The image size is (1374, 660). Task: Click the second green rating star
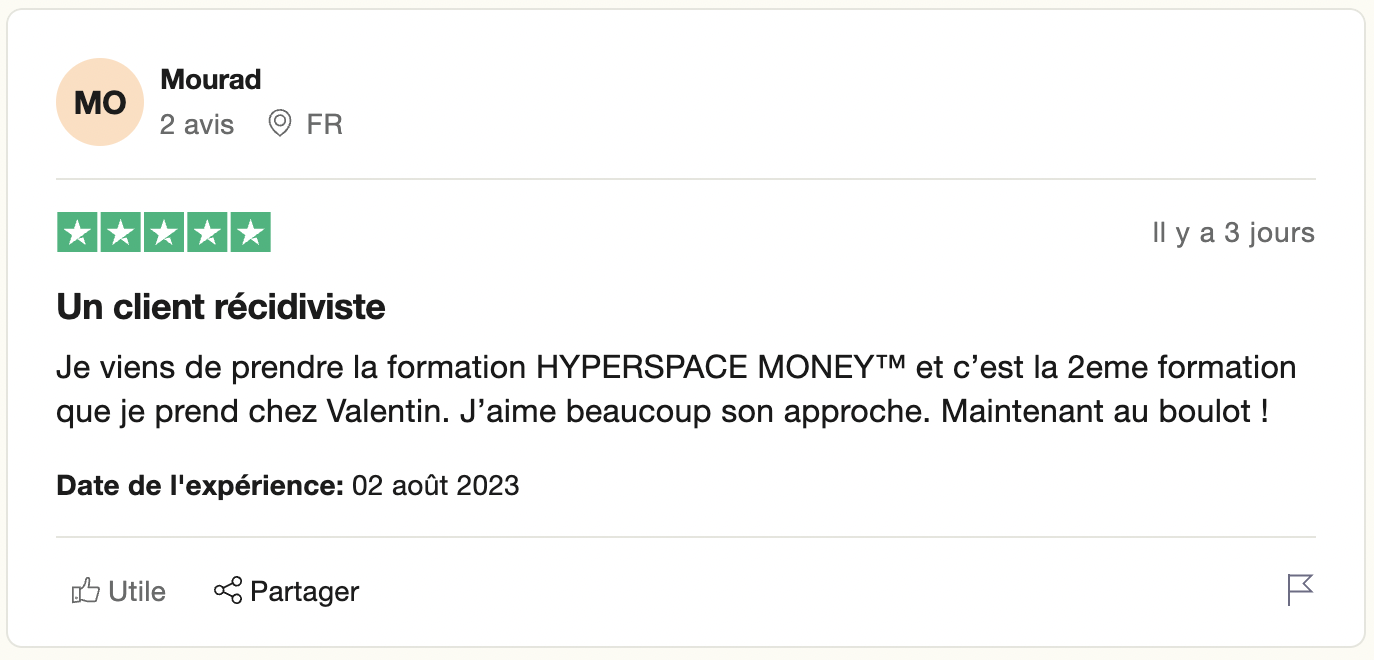[x=120, y=233]
